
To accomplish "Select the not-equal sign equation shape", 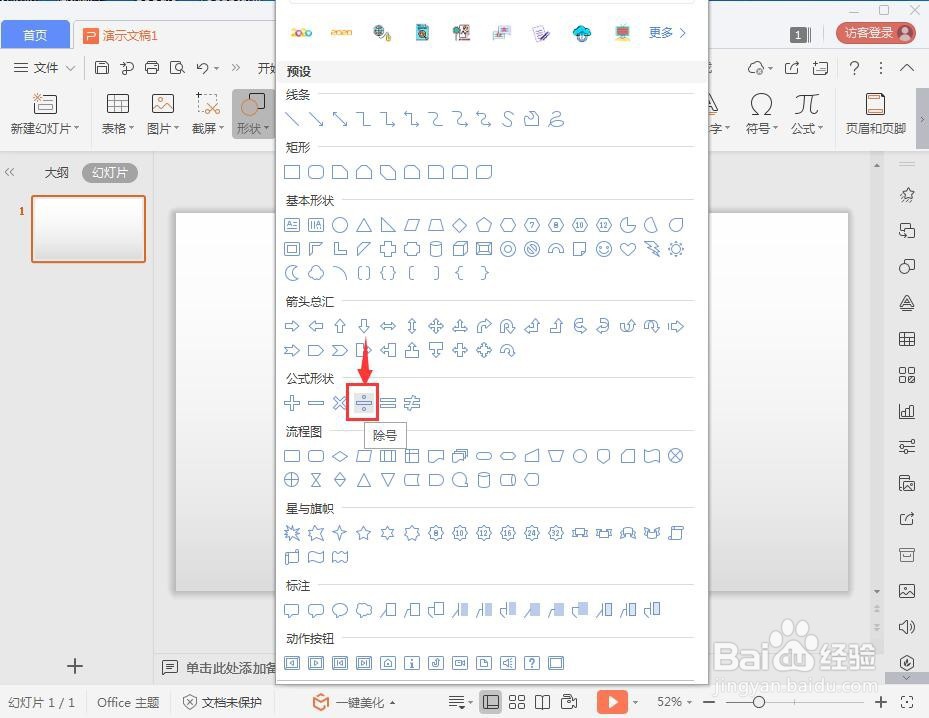I will (x=412, y=403).
